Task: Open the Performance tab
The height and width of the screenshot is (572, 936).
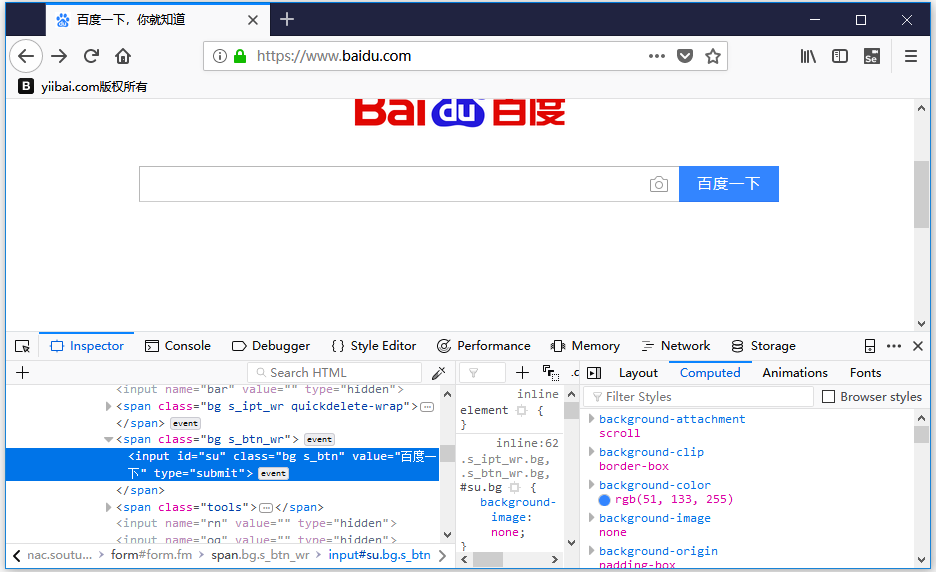Action: tap(484, 346)
